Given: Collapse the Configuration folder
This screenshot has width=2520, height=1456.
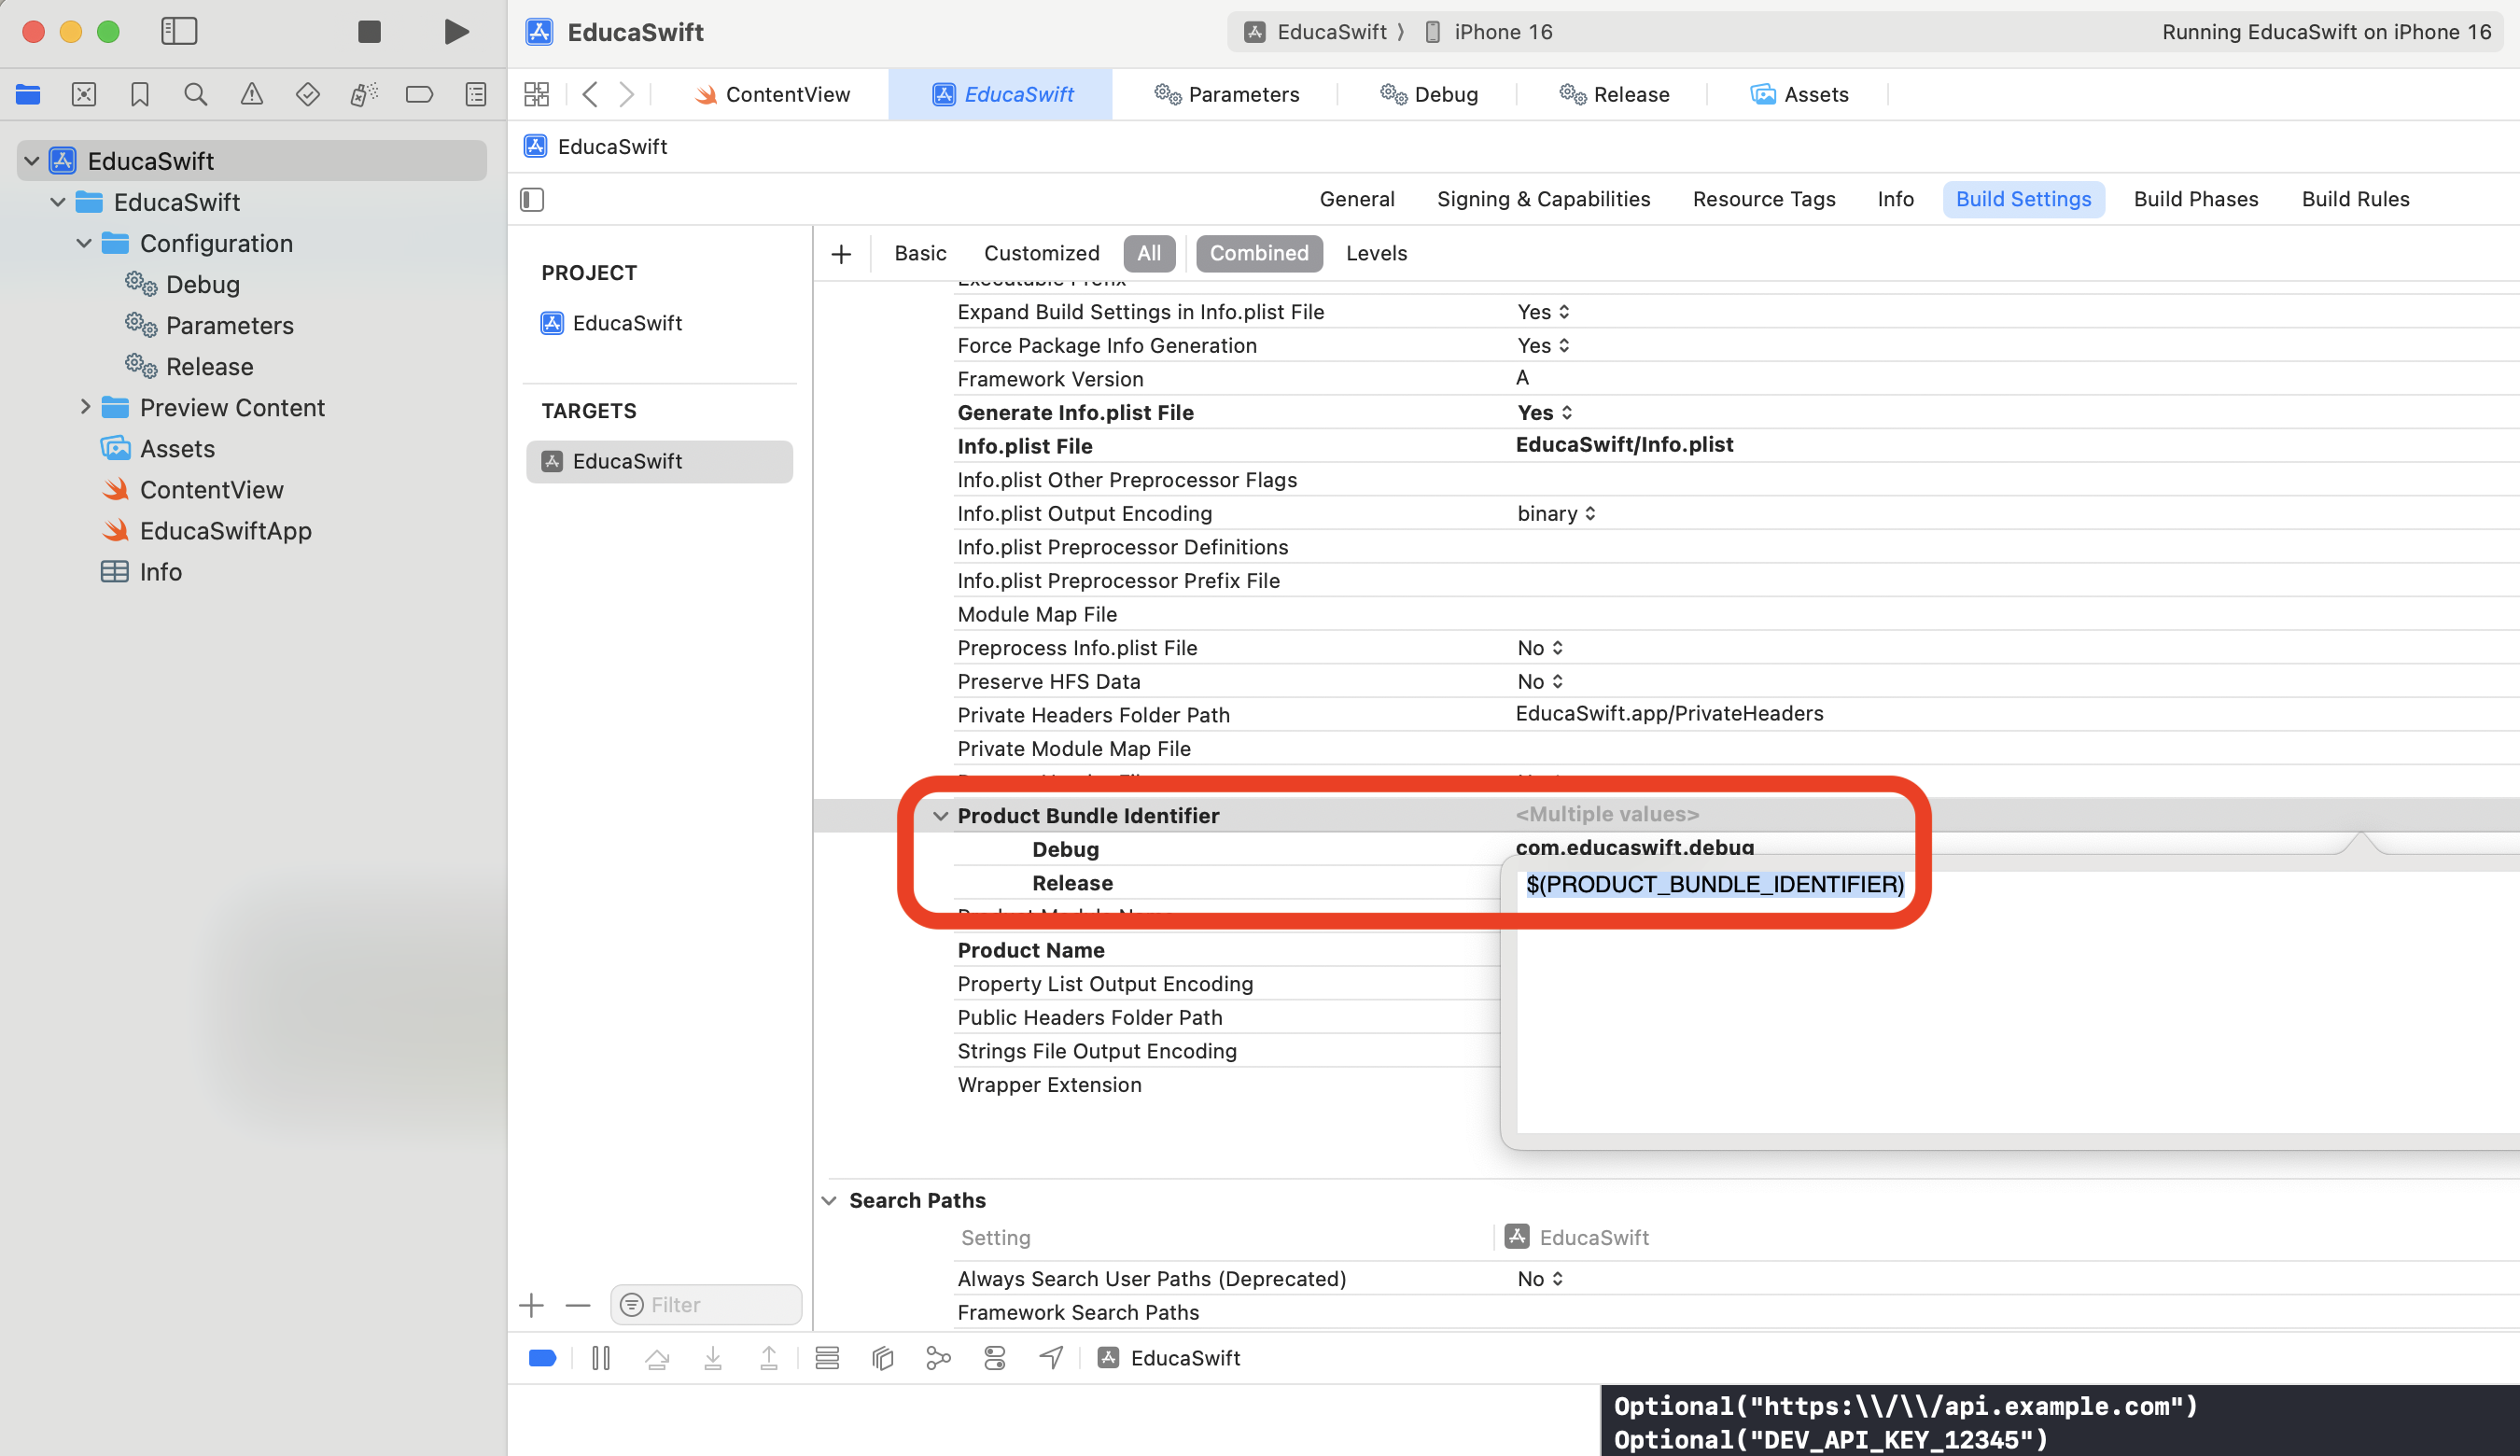Looking at the screenshot, I should click(84, 243).
